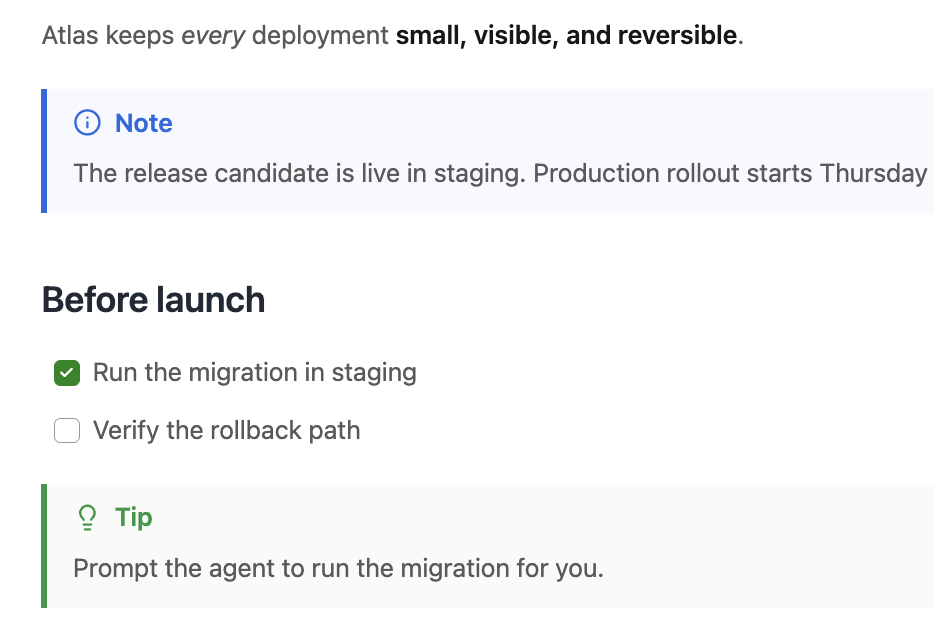The image size is (934, 634).
Task: Click text 'Run the migration in staging'
Action: [254, 372]
